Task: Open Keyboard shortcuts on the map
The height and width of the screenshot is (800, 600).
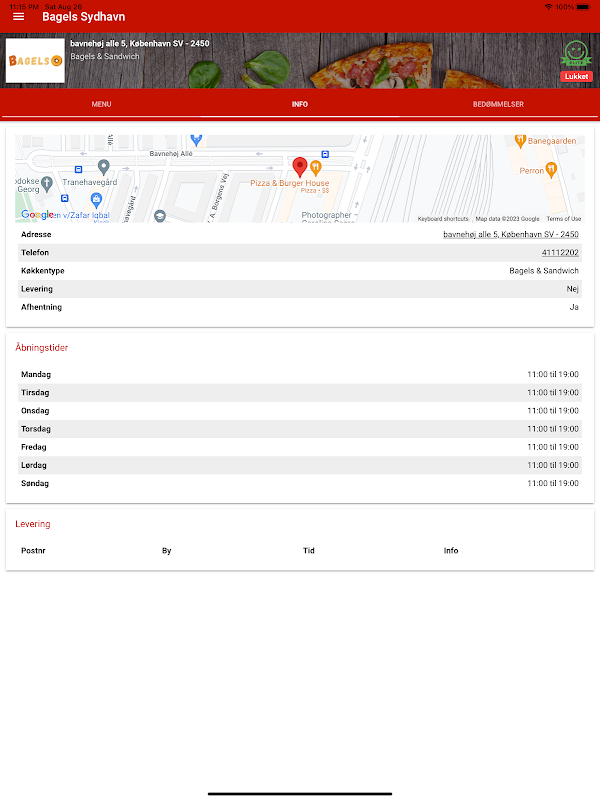Action: coord(443,219)
